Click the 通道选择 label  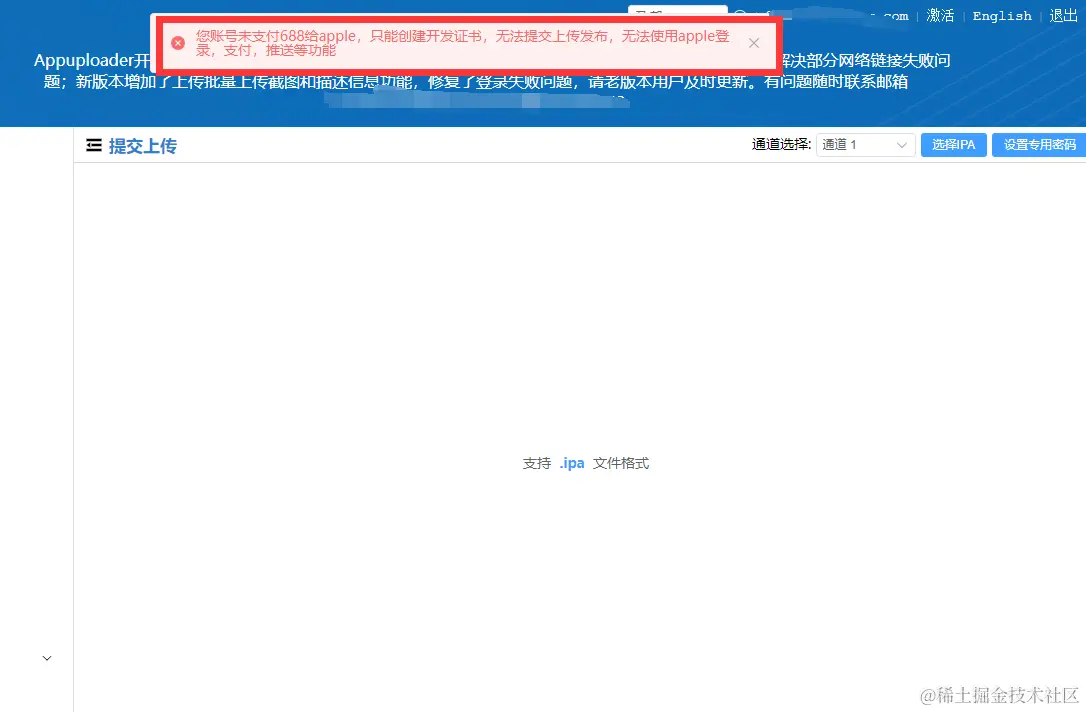coord(781,144)
